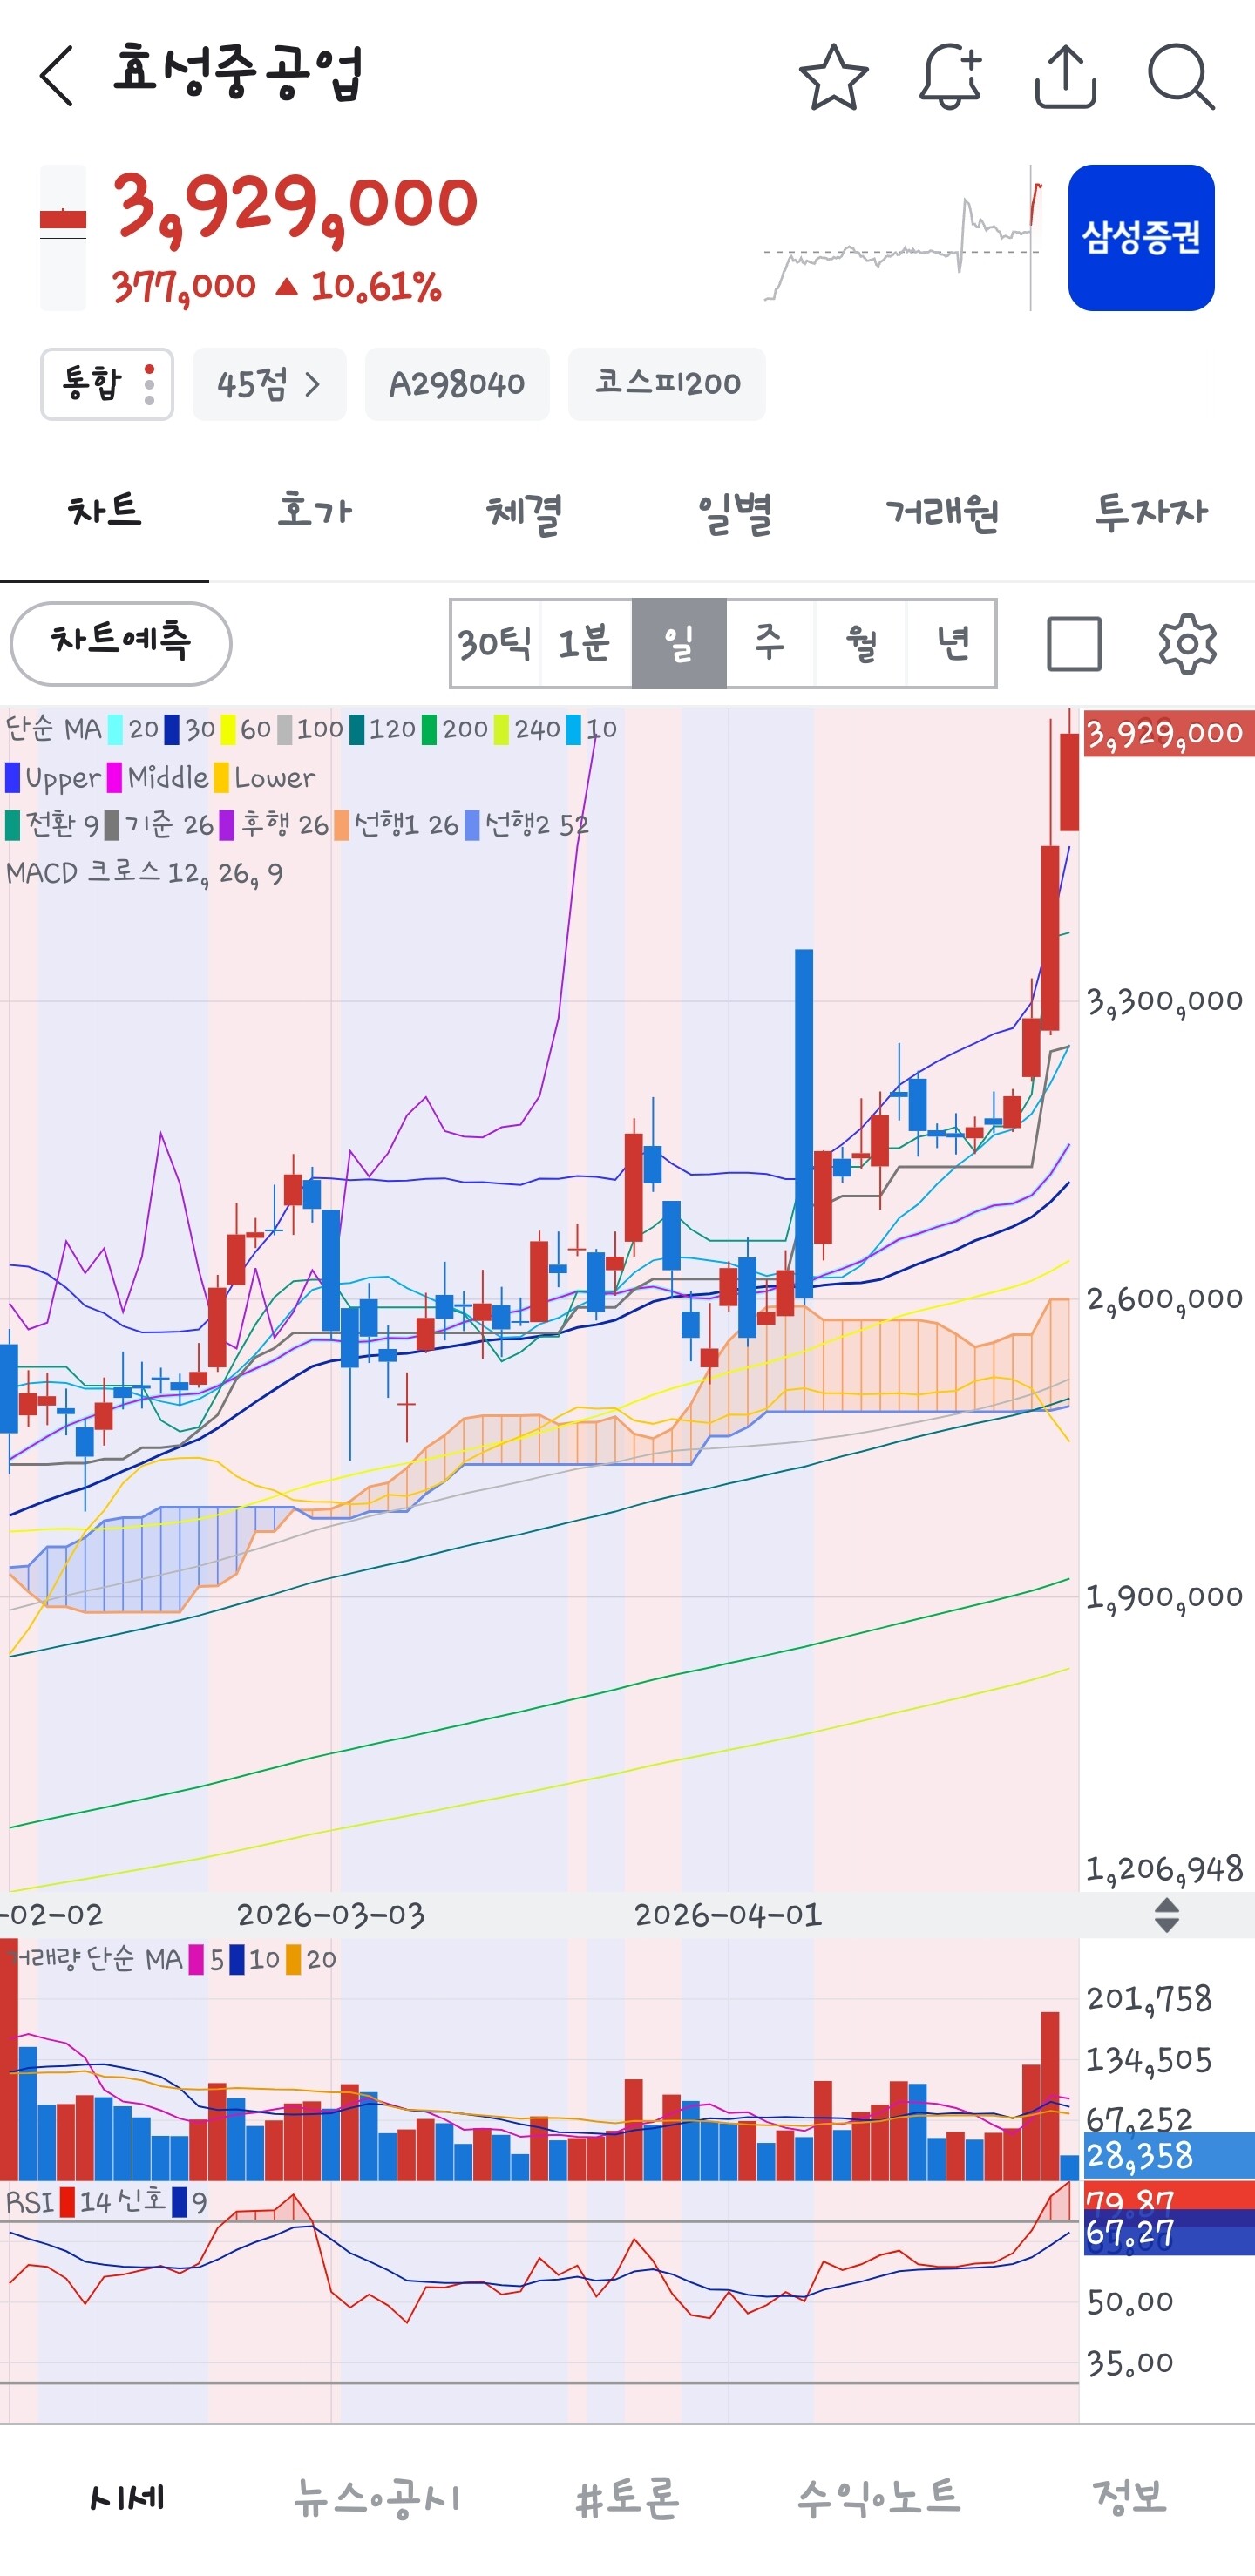Screen dimensions: 1255x2576
Task: Tap the 3,929,000 current price axis tag
Action: 1168,734
